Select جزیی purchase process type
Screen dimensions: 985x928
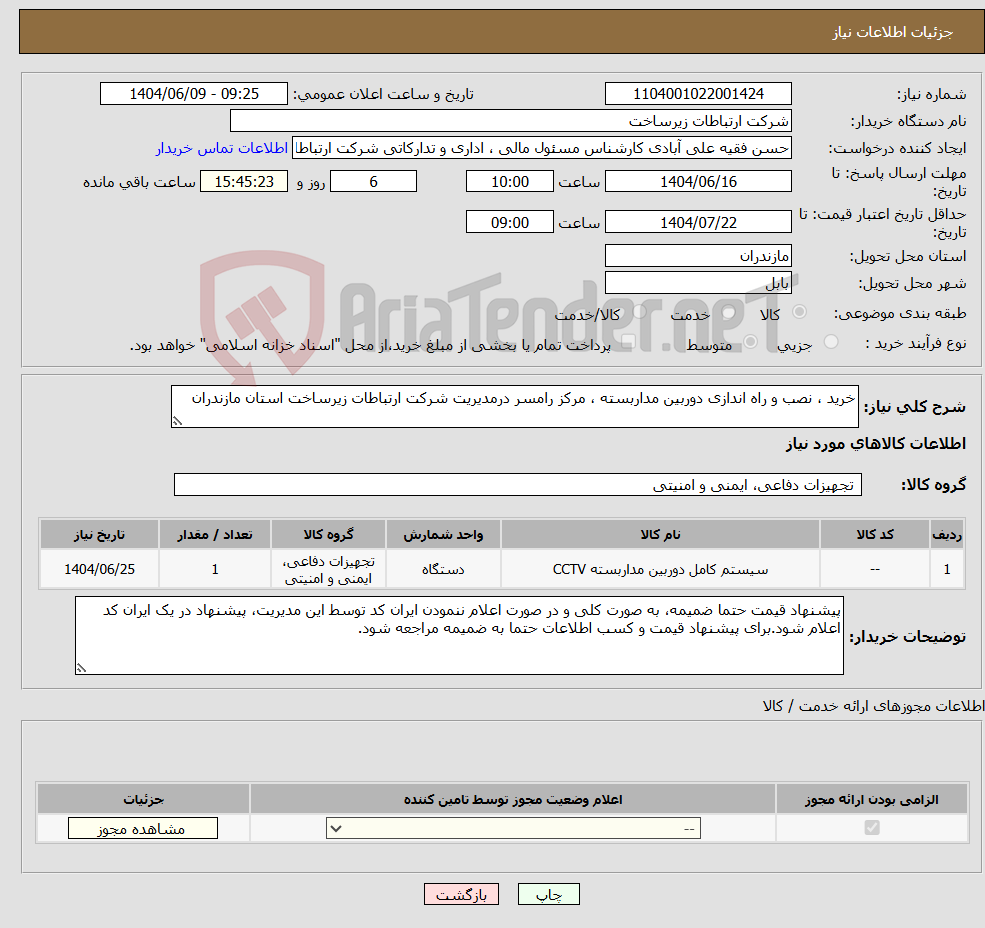pos(831,341)
